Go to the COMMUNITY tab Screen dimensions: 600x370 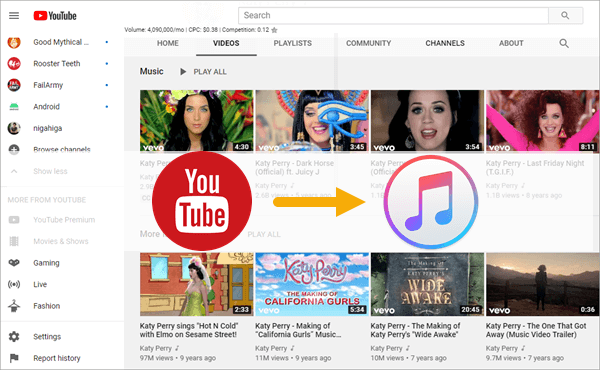(368, 43)
